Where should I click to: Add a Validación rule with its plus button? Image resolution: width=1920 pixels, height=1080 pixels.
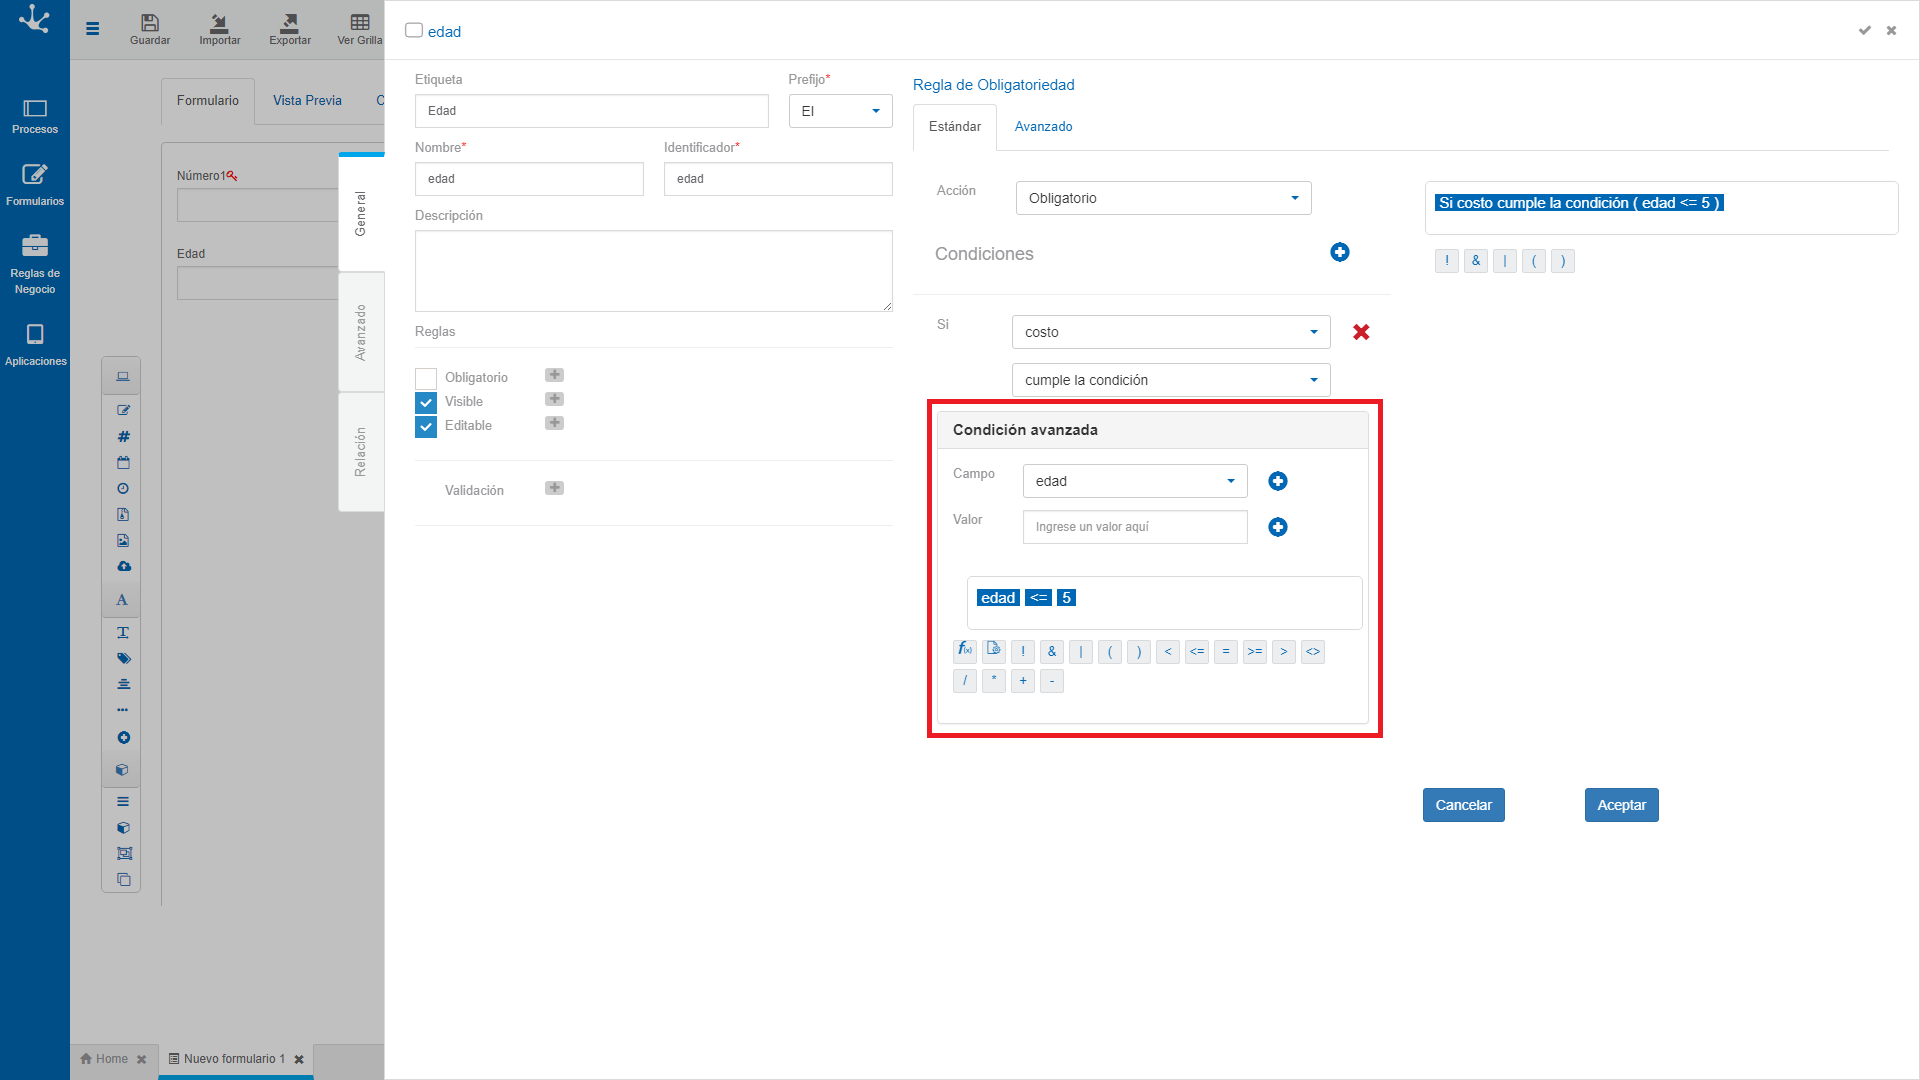click(555, 488)
